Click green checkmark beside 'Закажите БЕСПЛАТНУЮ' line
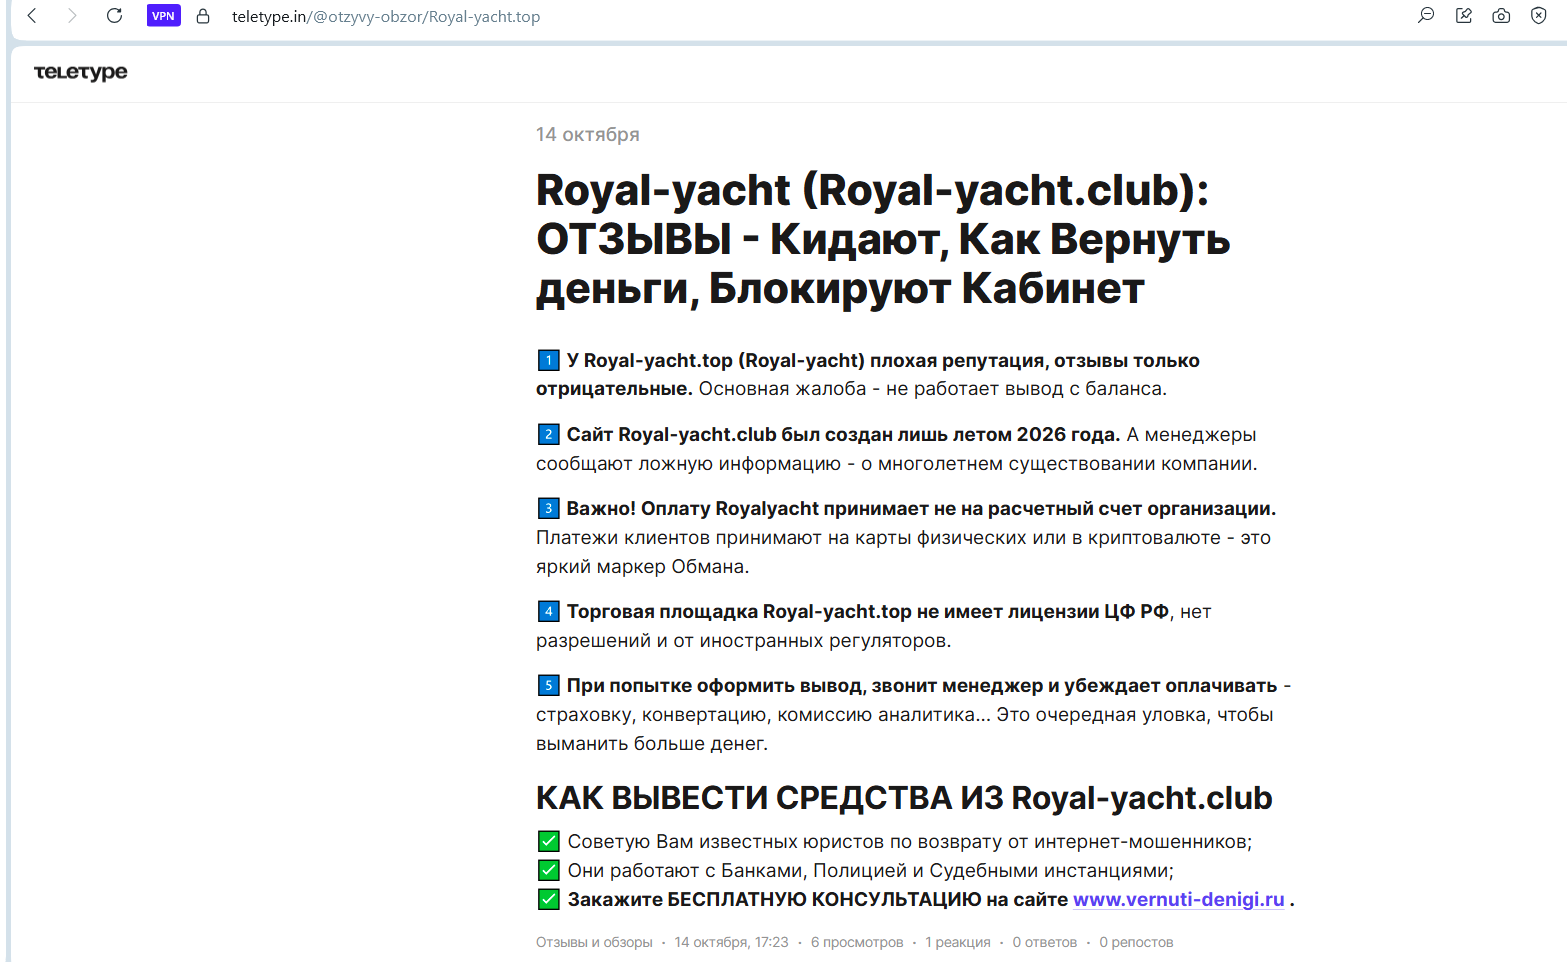 pos(548,899)
